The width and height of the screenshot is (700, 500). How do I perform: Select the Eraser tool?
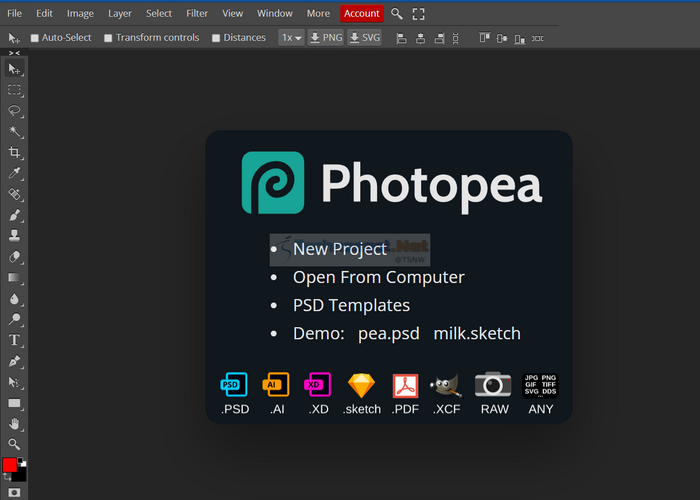(14, 257)
